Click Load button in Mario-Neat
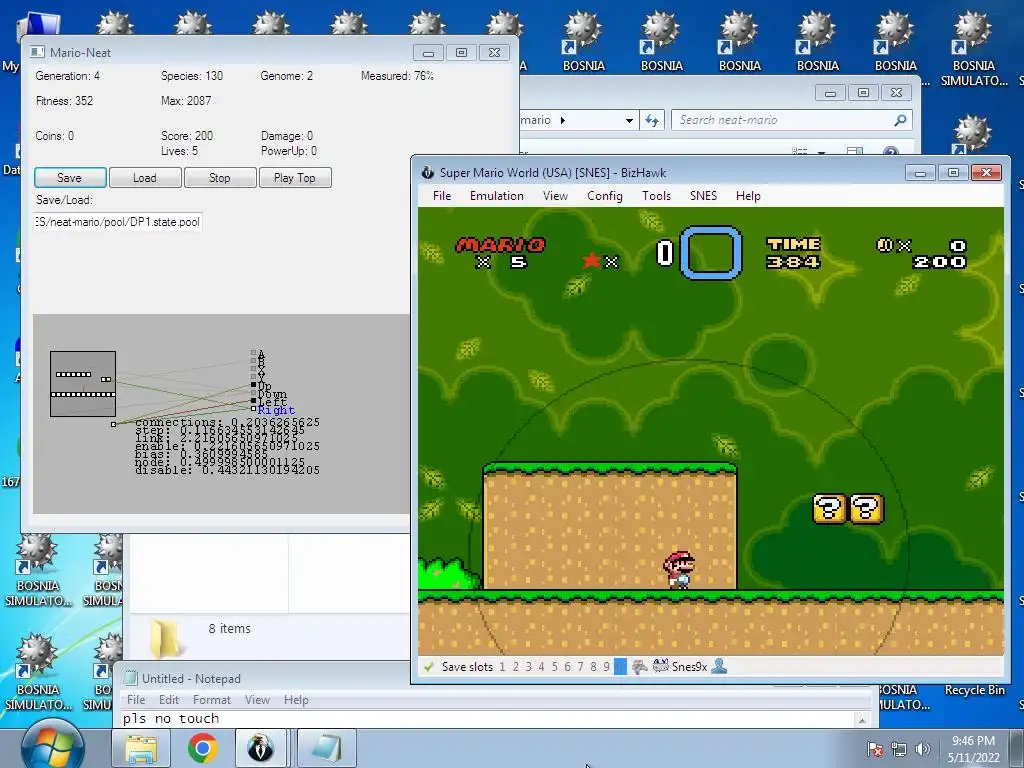This screenshot has width=1024, height=768. pos(145,178)
